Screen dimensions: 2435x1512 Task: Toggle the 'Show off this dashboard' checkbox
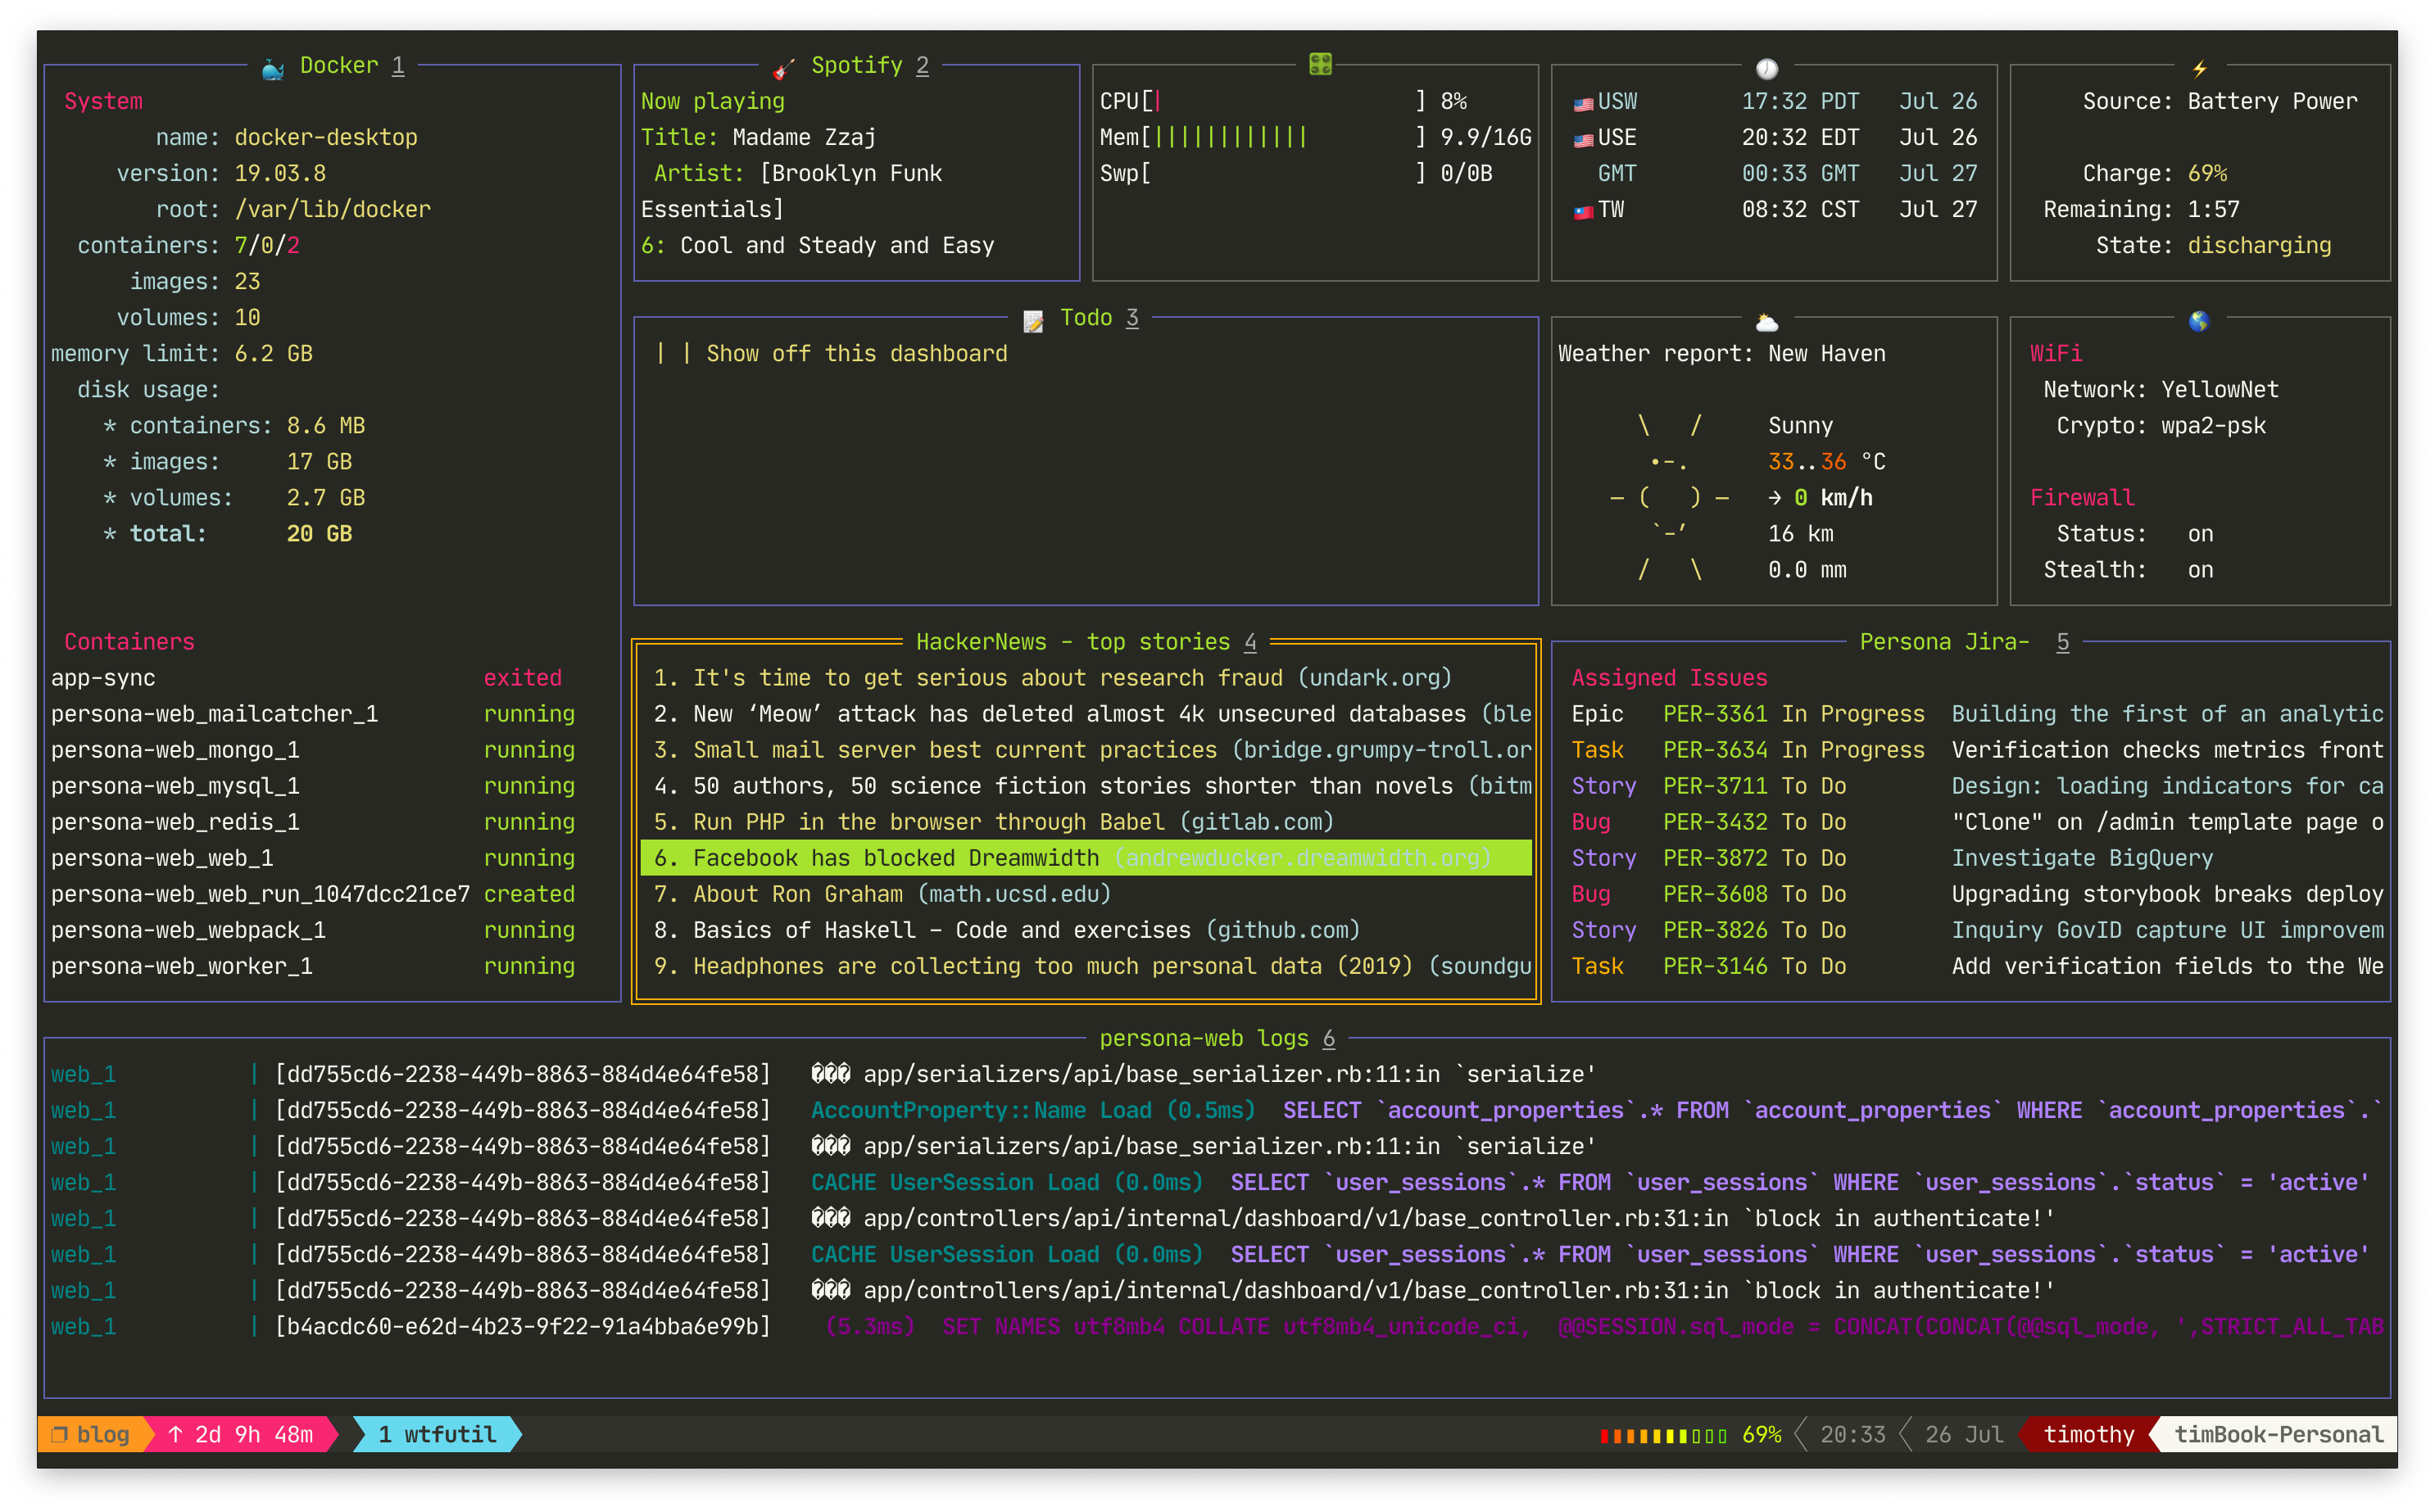pyautogui.click(x=673, y=354)
